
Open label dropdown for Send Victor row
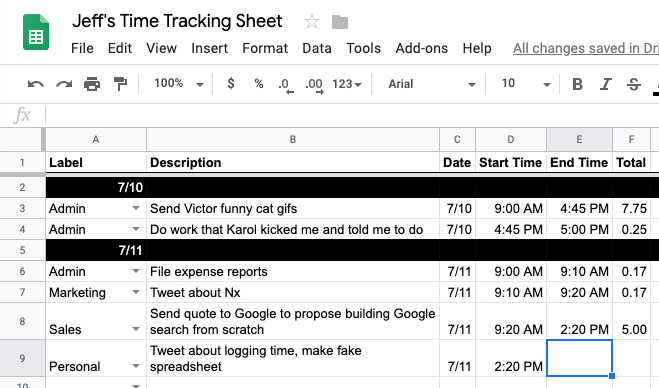136,208
